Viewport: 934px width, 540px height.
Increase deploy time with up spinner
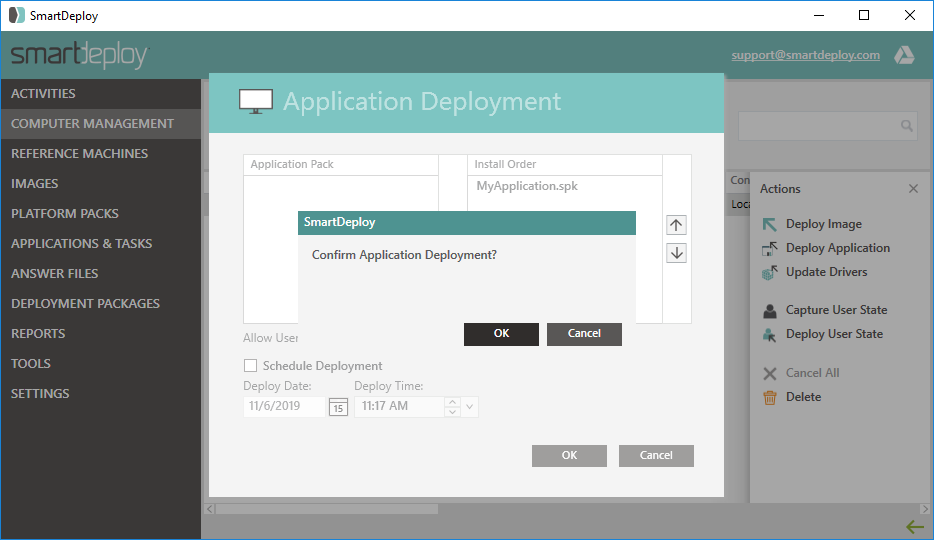coord(452,402)
